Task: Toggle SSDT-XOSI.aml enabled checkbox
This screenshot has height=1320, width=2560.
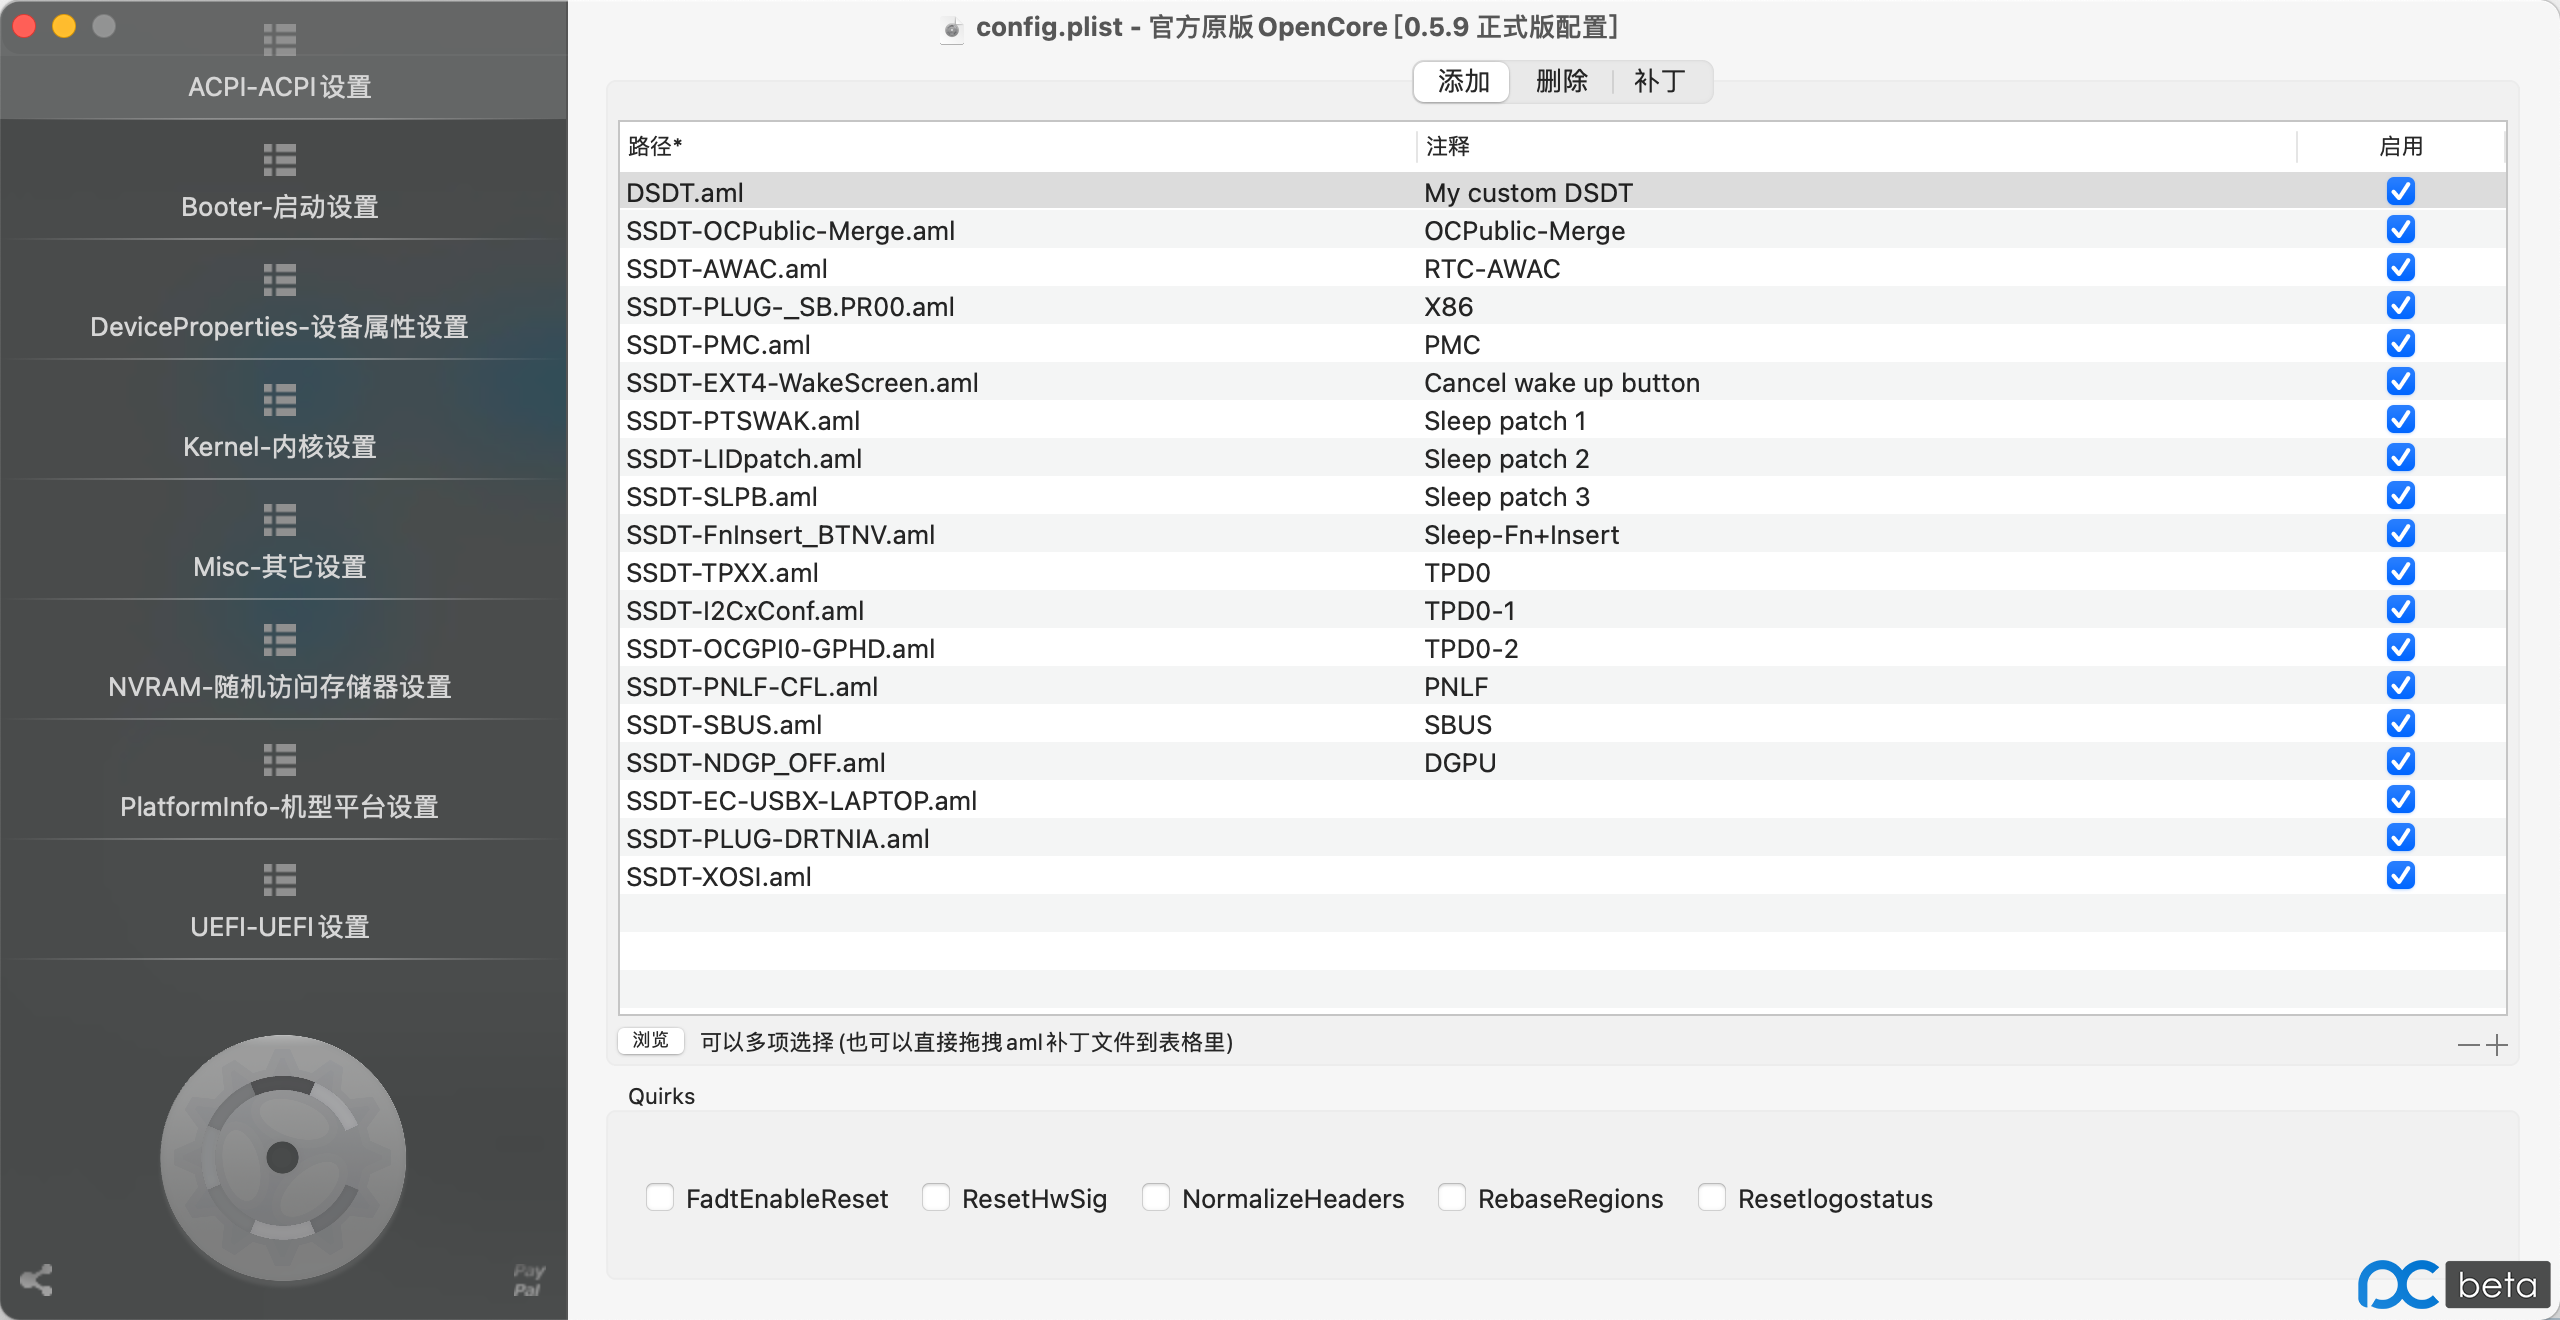Action: click(x=2400, y=875)
